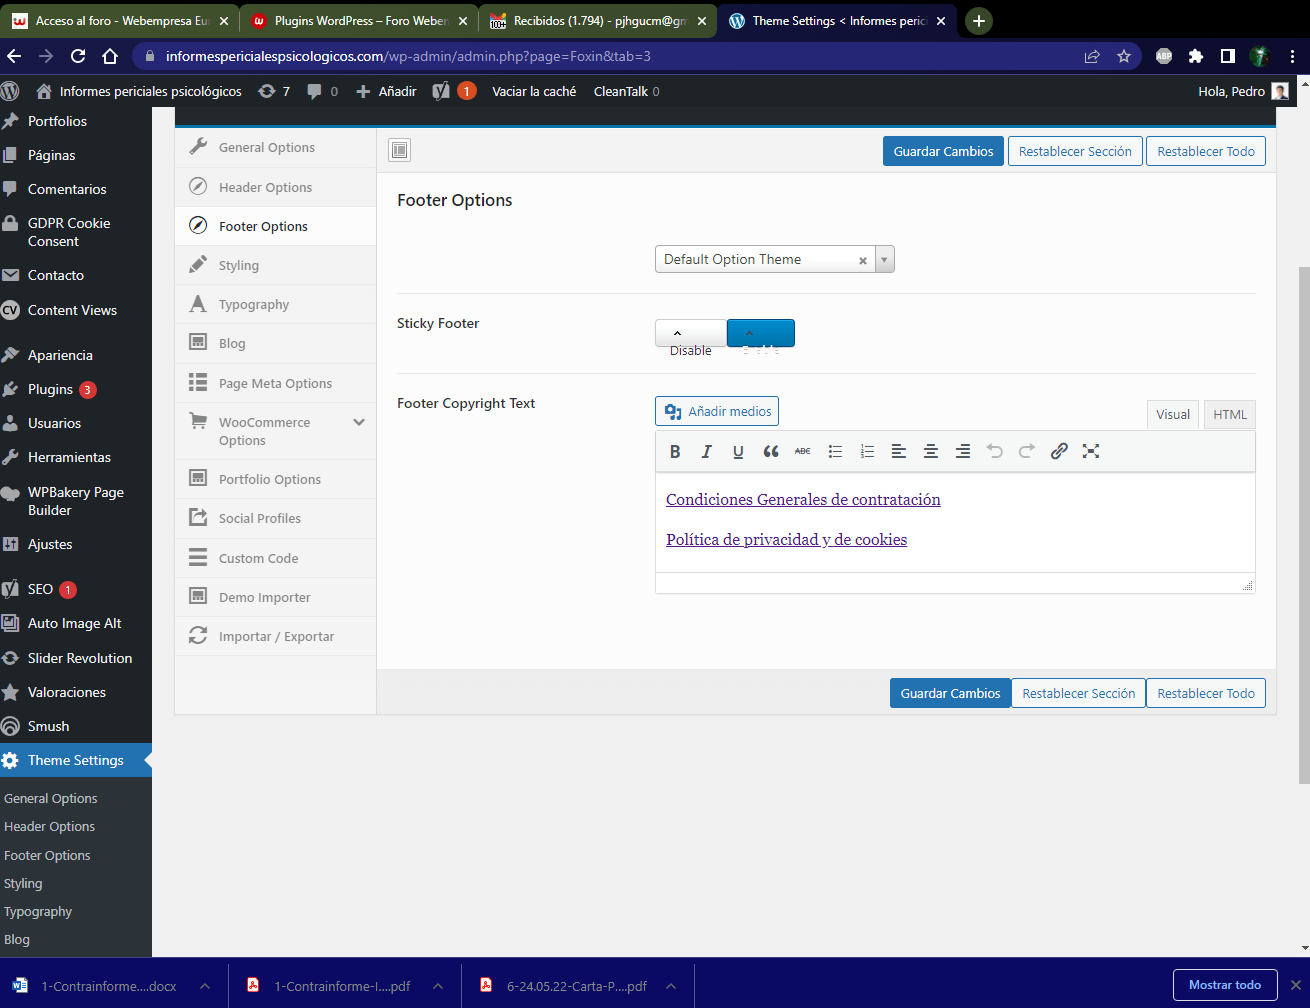
Task: Click the undo icon in the footer editor
Action: (x=995, y=451)
